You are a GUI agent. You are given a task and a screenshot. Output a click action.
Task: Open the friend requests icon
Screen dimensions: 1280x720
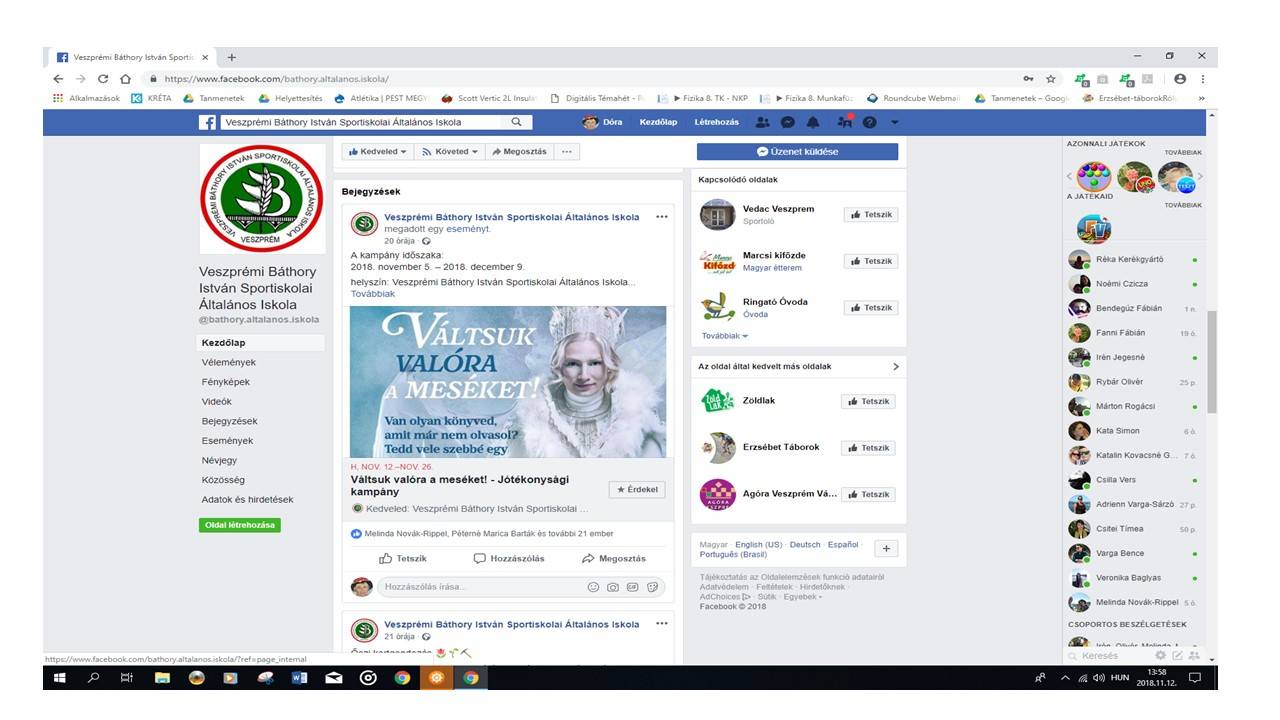pos(762,122)
